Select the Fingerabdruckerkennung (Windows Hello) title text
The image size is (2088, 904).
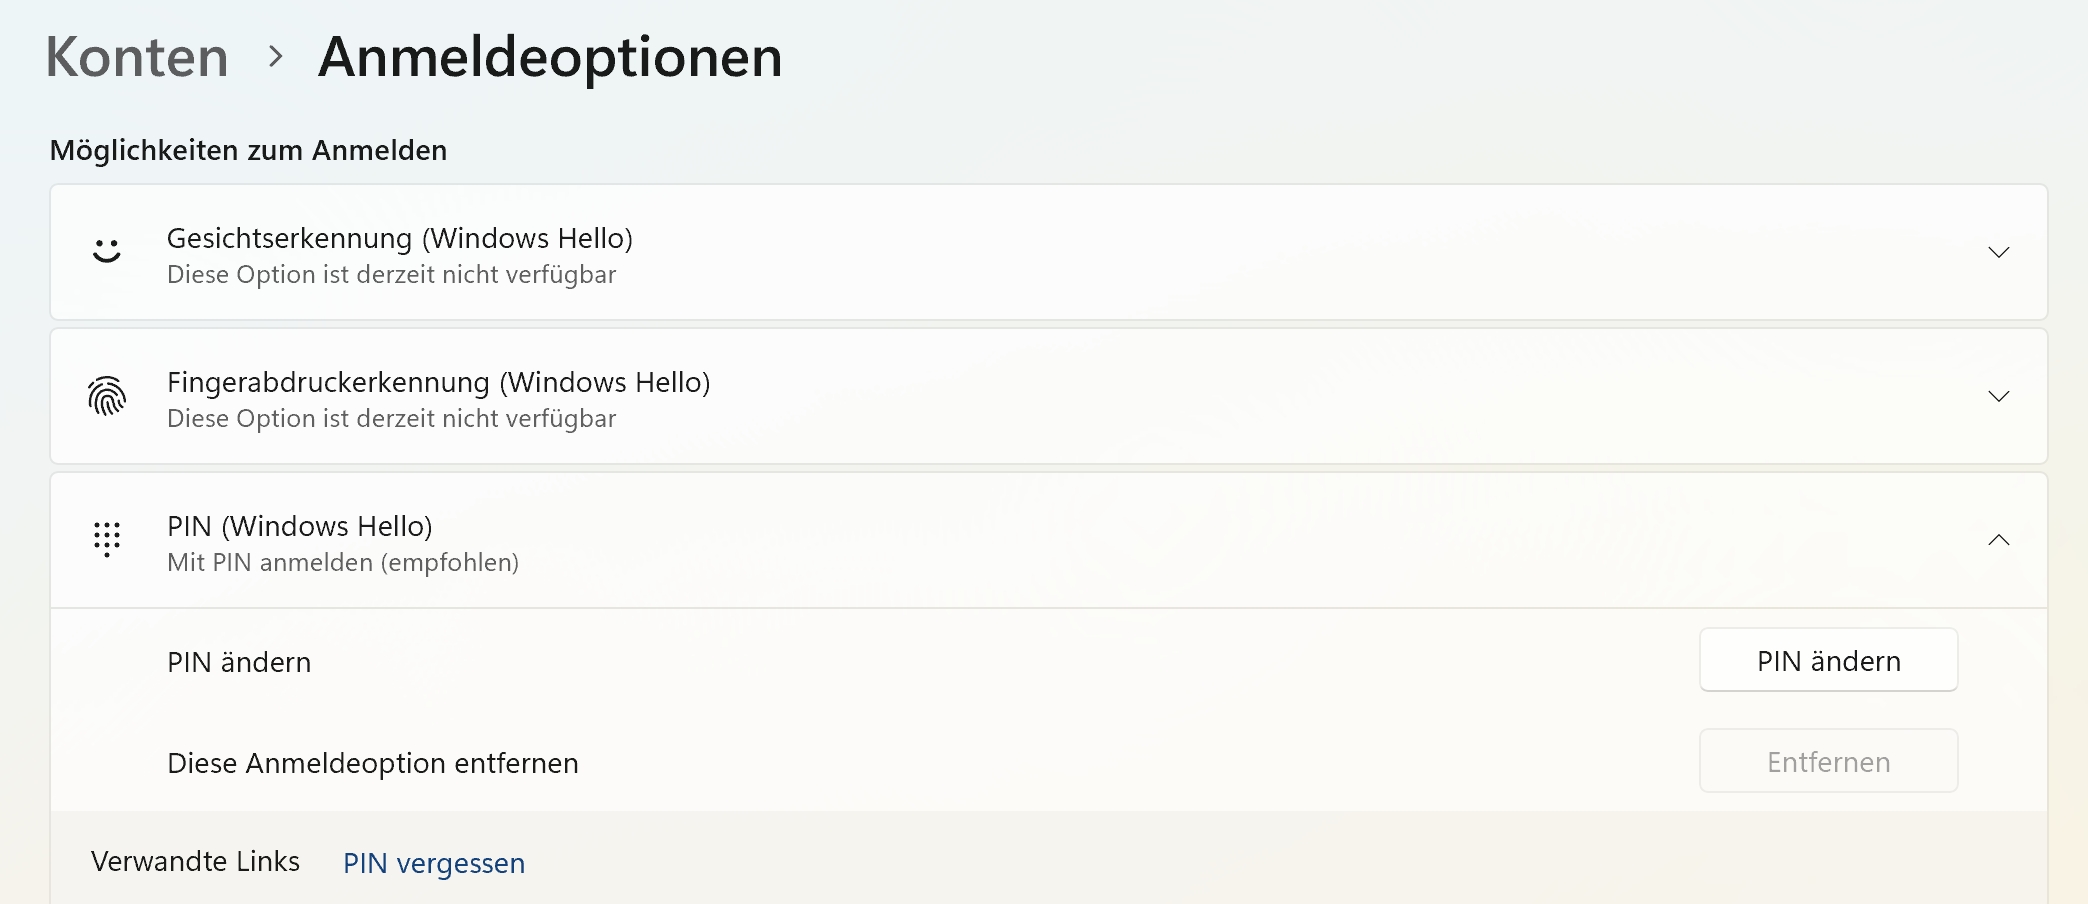pyautogui.click(x=438, y=382)
